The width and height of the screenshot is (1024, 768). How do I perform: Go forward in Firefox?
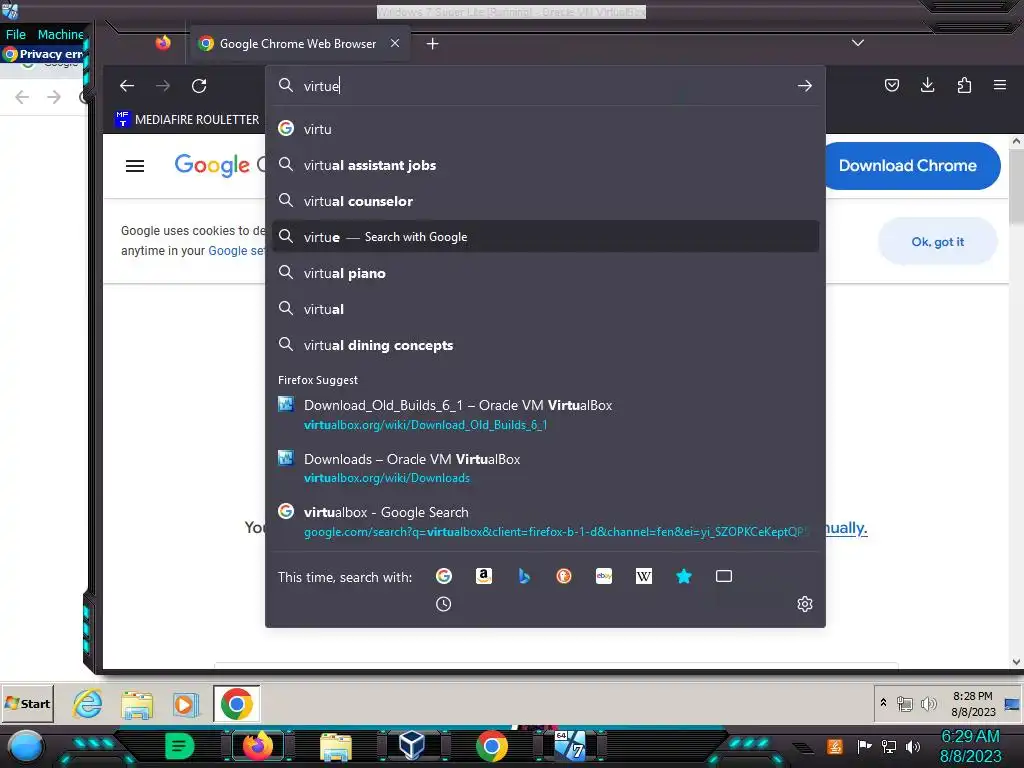[x=163, y=86]
